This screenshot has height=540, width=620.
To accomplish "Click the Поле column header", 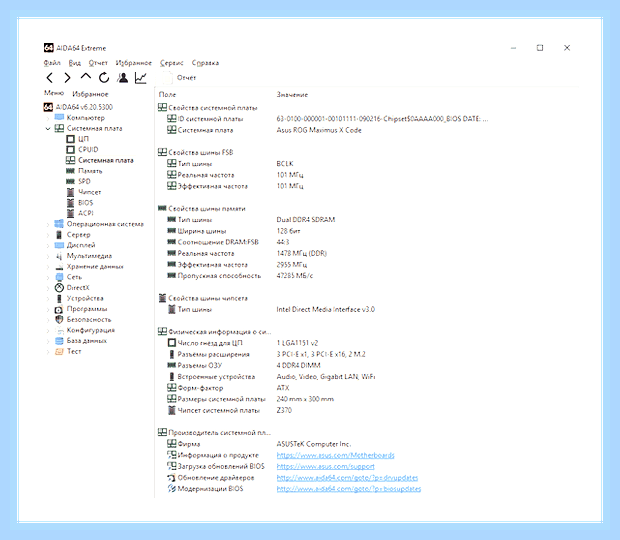I will [x=167, y=94].
